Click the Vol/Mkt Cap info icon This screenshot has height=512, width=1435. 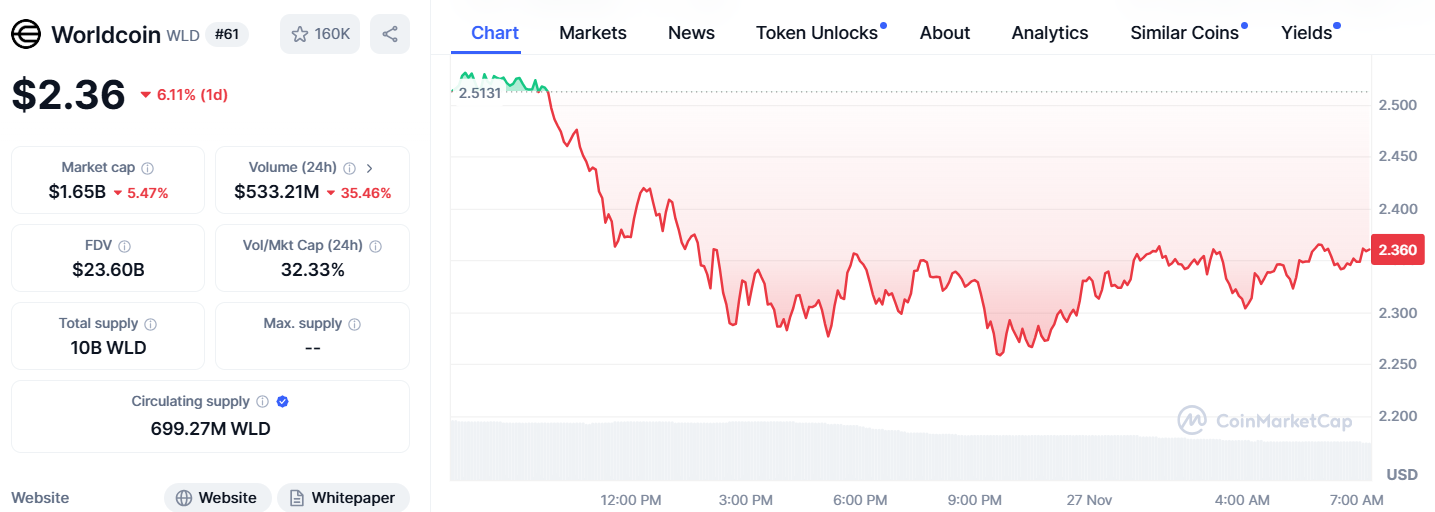(x=375, y=246)
